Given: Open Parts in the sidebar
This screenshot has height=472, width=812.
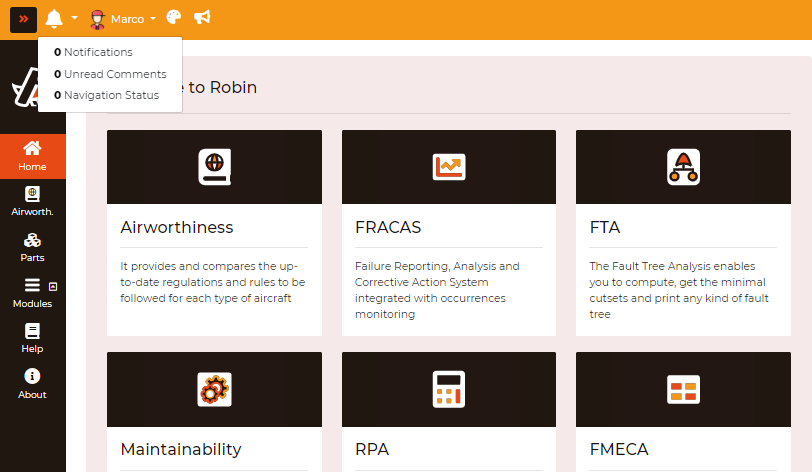Looking at the screenshot, I should click(32, 247).
